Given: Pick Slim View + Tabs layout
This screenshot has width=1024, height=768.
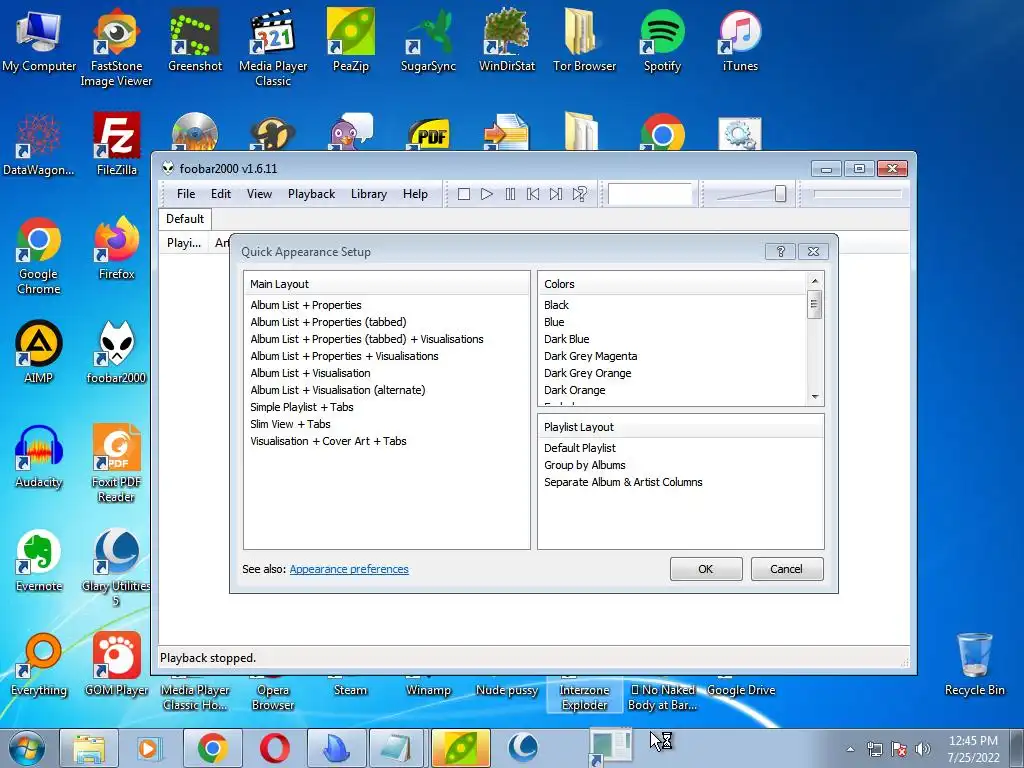Looking at the screenshot, I should [x=290, y=424].
